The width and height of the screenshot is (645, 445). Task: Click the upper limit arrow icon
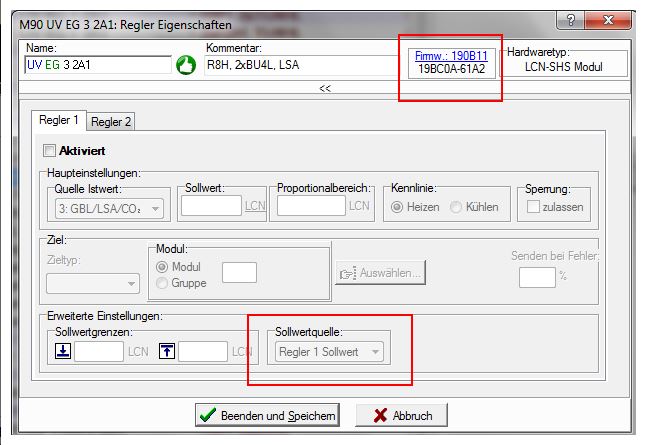(165, 351)
